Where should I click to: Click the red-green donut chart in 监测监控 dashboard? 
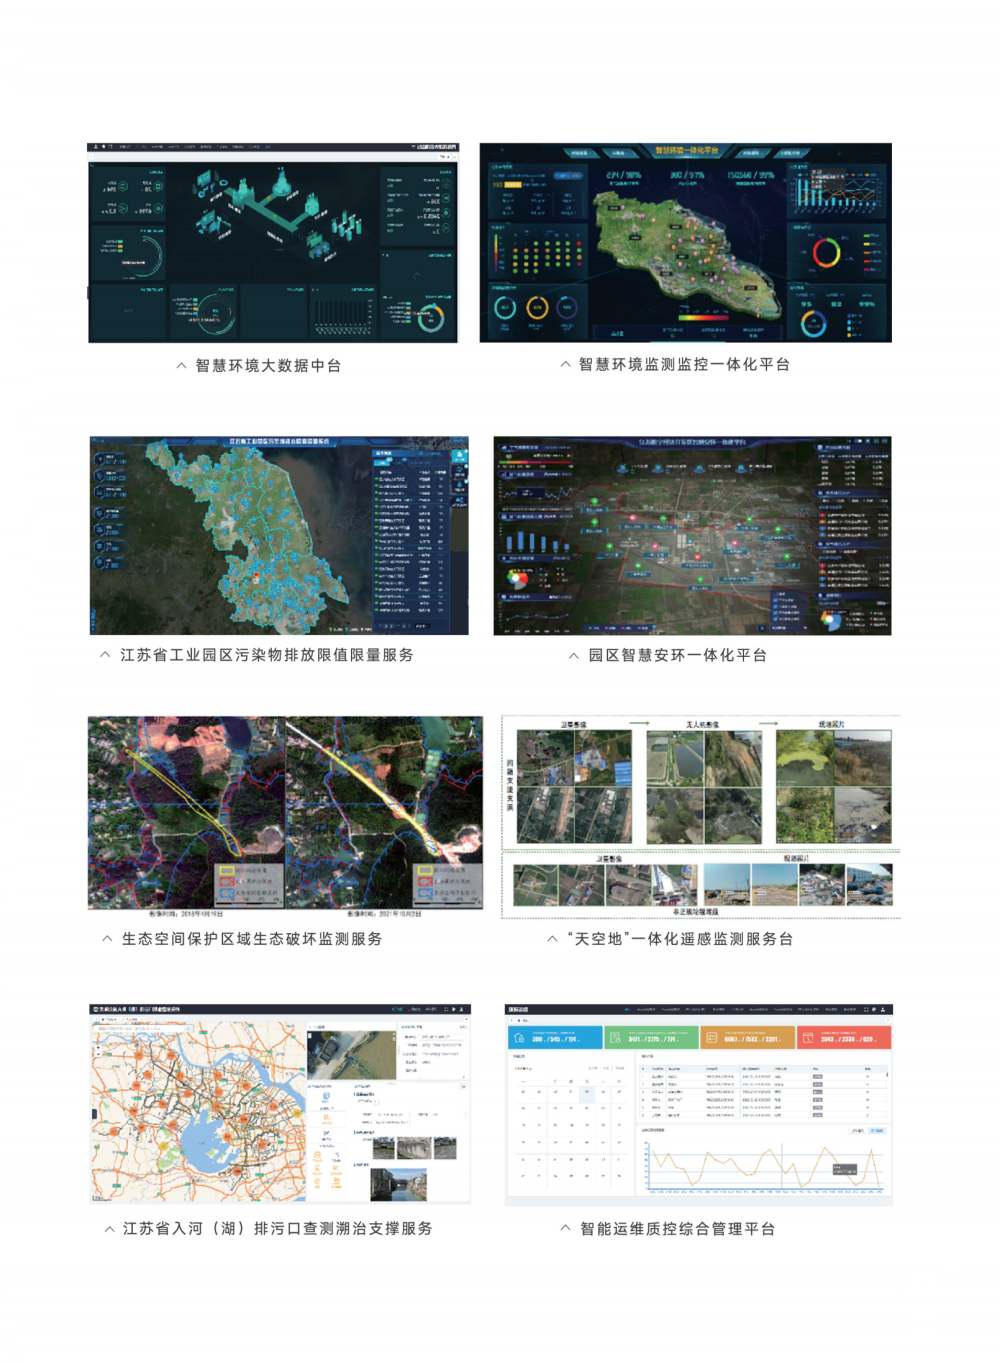[x=826, y=253]
